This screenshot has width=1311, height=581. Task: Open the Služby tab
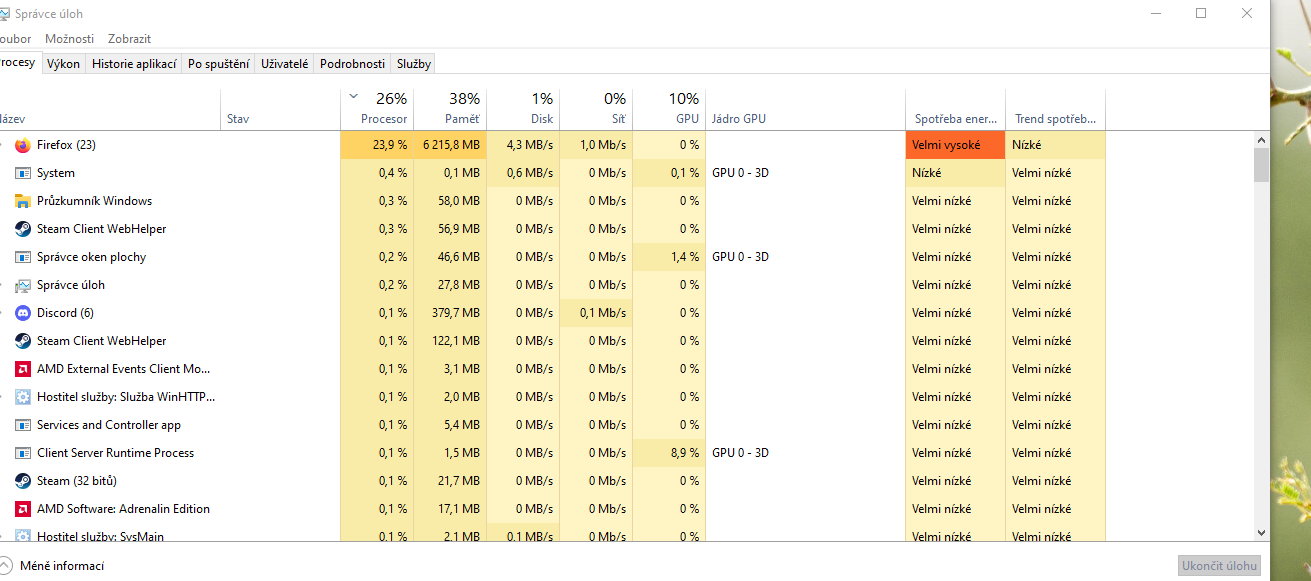(x=413, y=64)
